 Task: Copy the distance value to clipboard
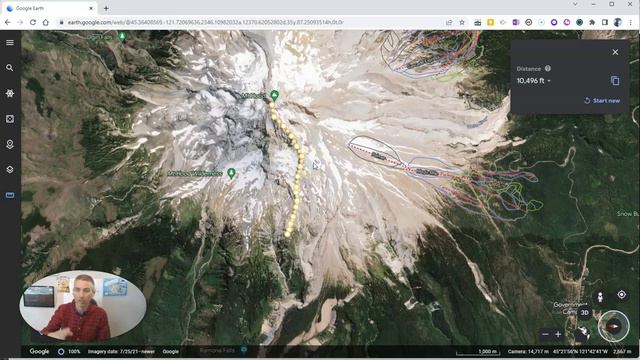click(615, 81)
